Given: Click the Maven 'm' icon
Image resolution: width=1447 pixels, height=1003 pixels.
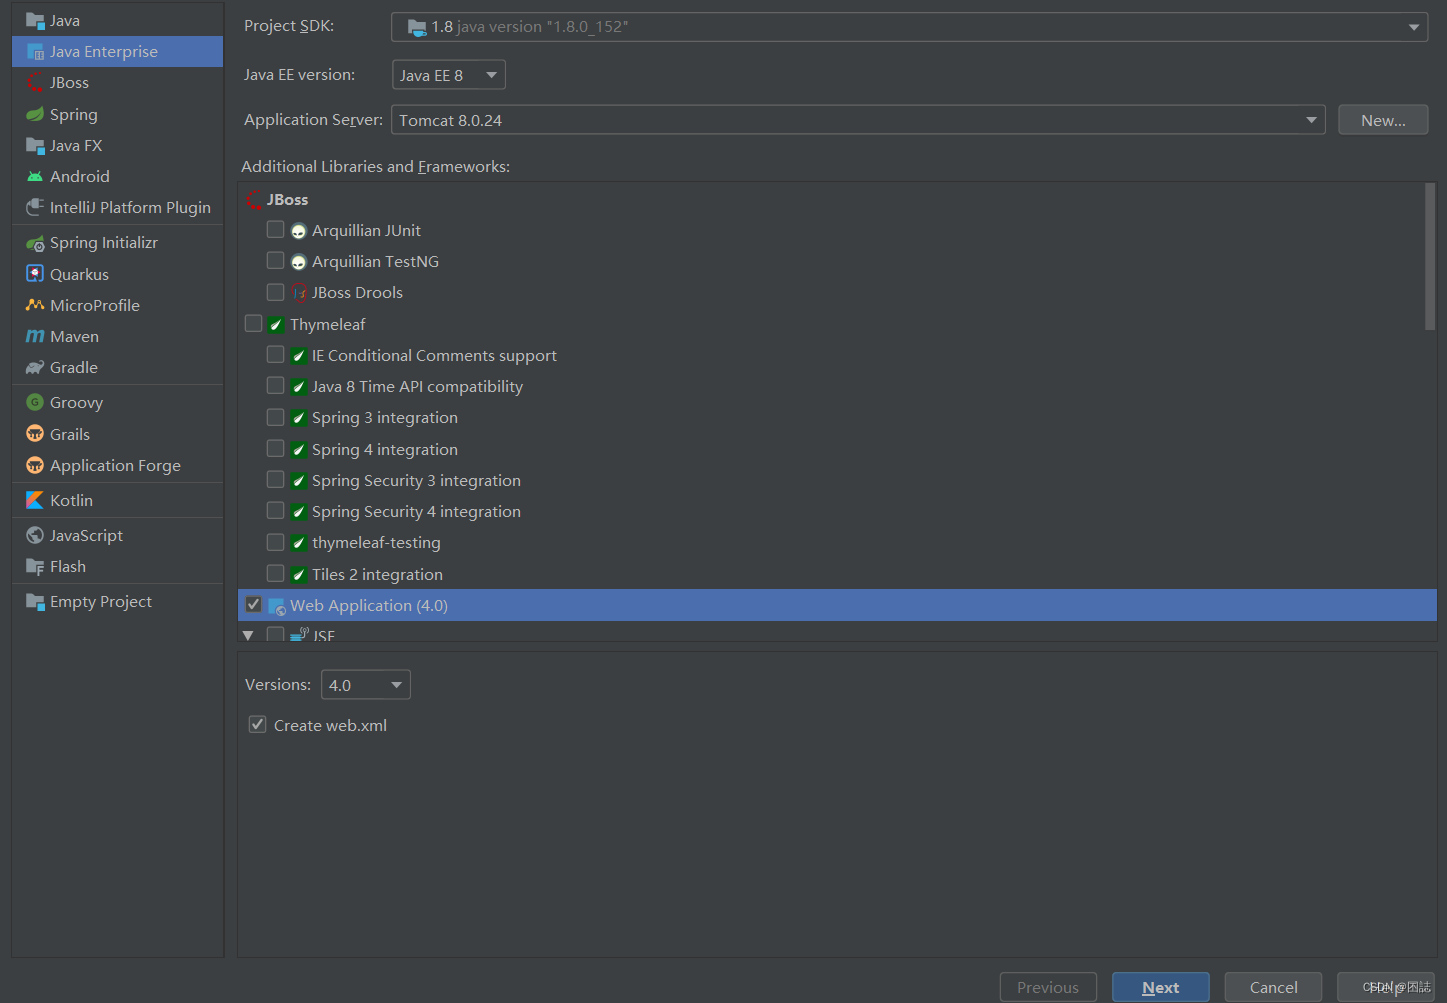Looking at the screenshot, I should 35,337.
